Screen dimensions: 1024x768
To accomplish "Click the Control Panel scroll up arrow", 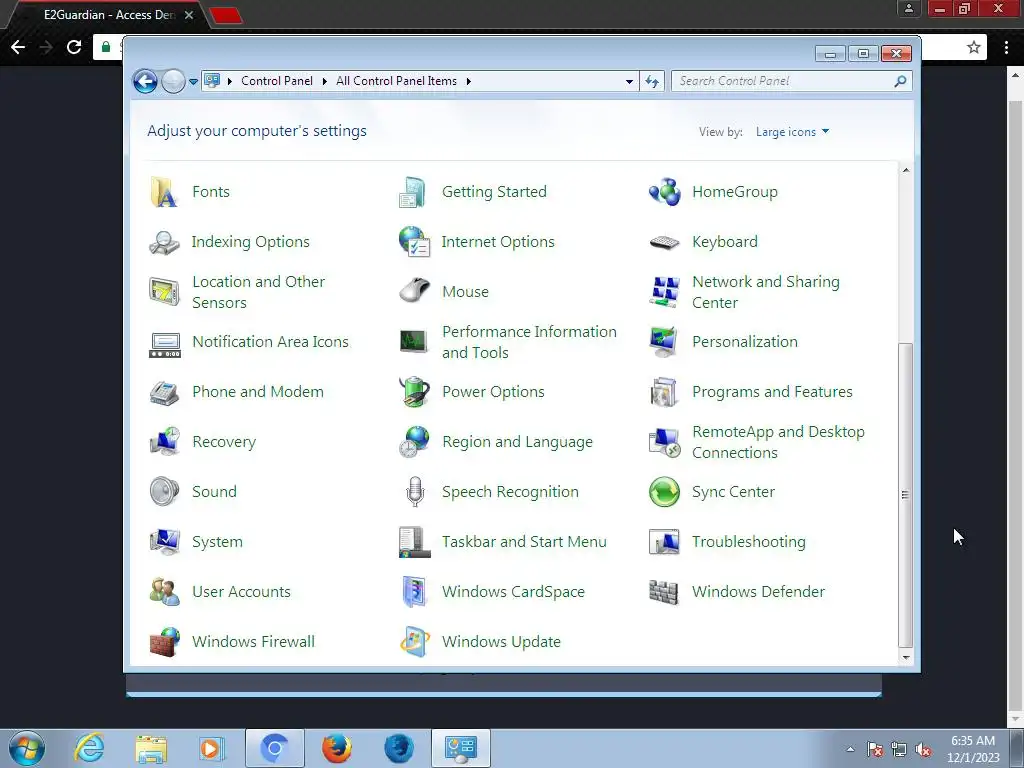I will pyautogui.click(x=906, y=170).
